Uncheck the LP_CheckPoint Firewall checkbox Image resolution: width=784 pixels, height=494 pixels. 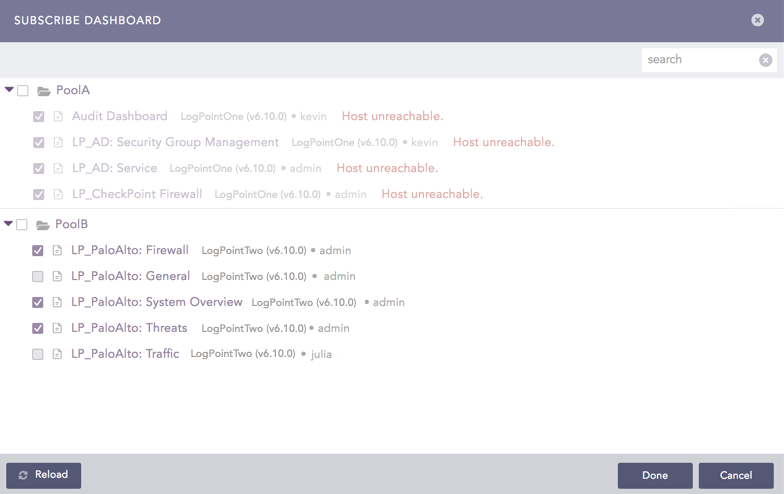(38, 194)
